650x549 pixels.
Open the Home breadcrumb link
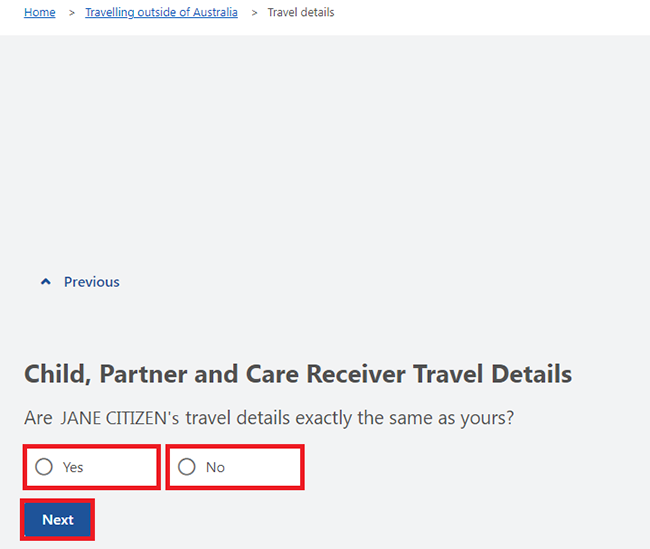pyautogui.click(x=40, y=12)
